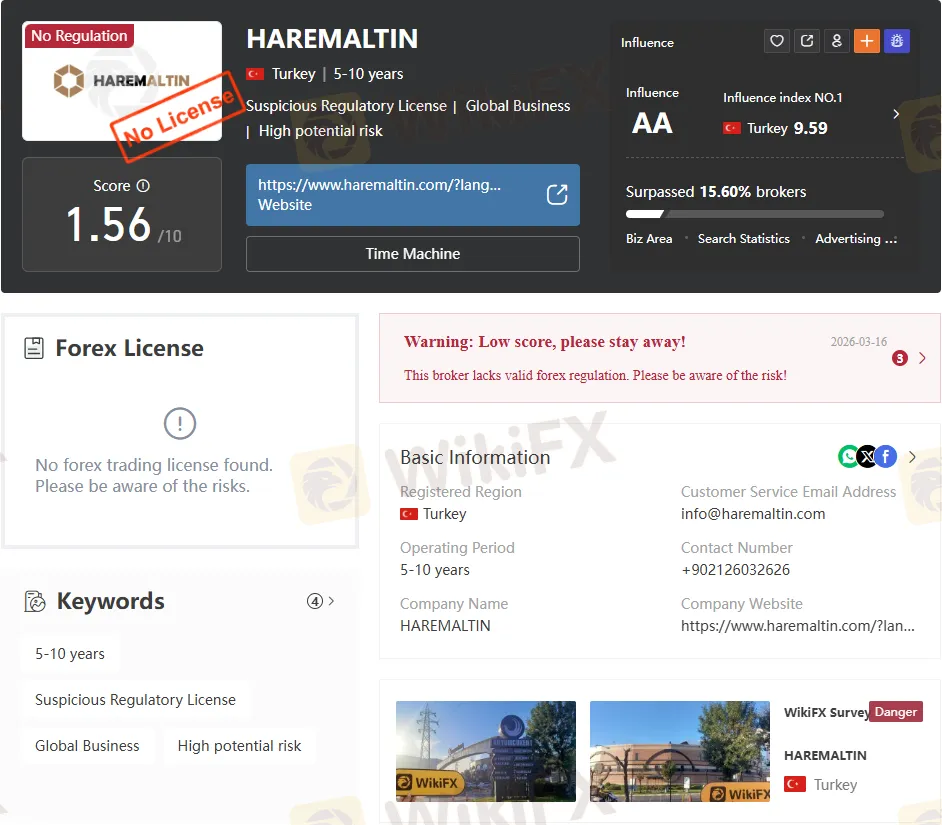Click the No Regulation red label
942x825 pixels.
79,35
